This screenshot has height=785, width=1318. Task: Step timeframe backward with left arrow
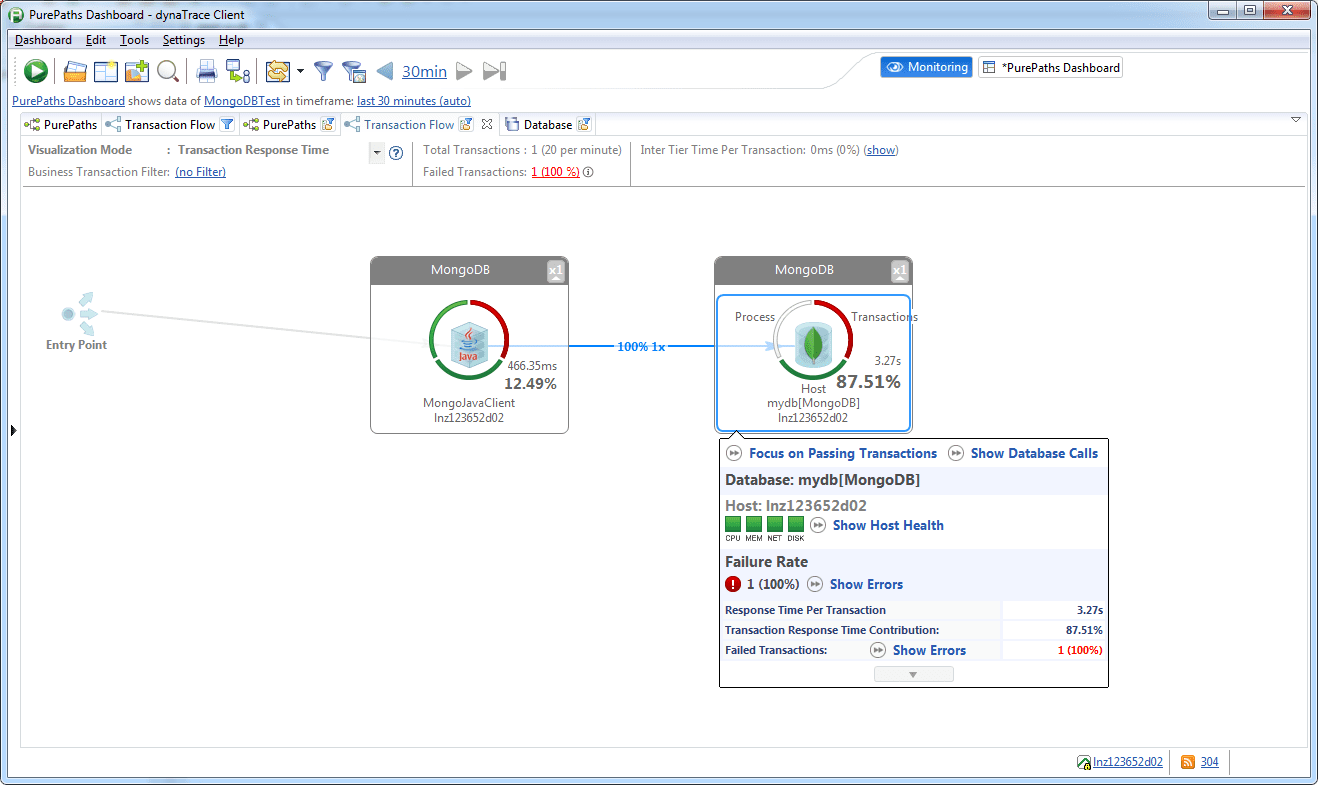click(385, 71)
